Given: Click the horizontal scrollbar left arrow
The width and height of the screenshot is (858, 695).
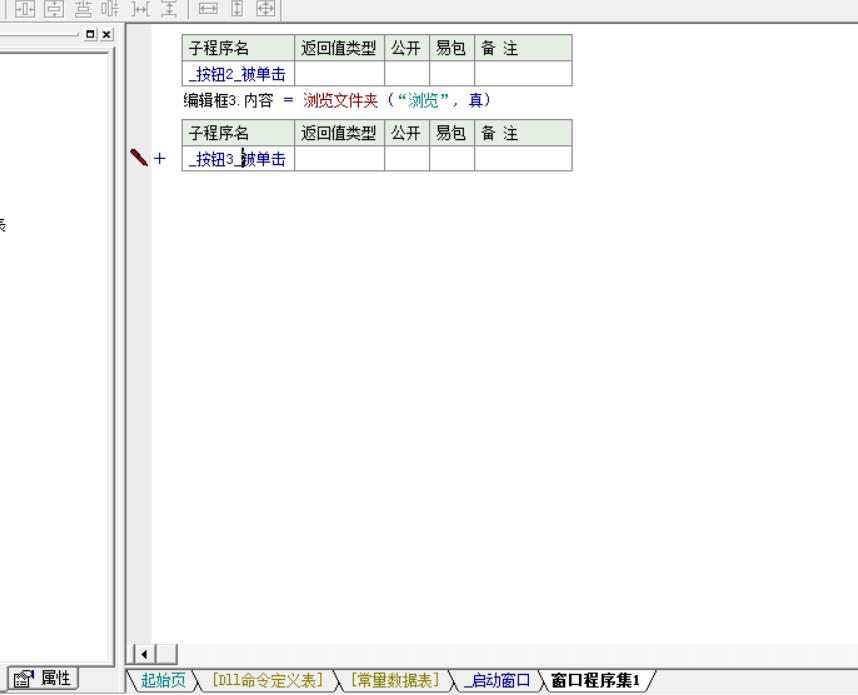Looking at the screenshot, I should (144, 654).
